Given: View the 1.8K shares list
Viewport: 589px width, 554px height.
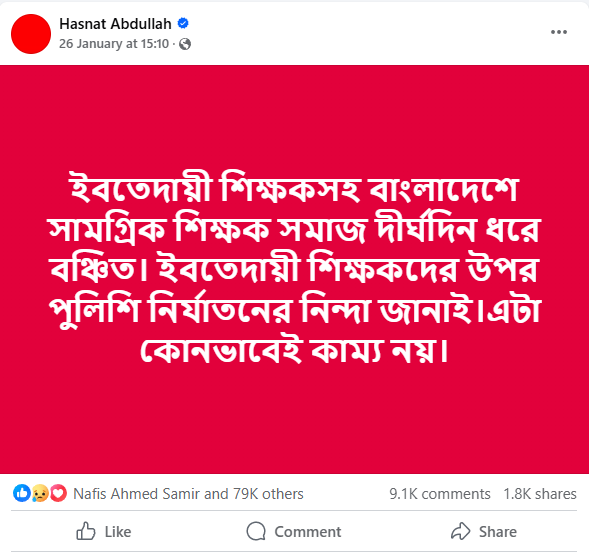Looking at the screenshot, I should (540, 494).
